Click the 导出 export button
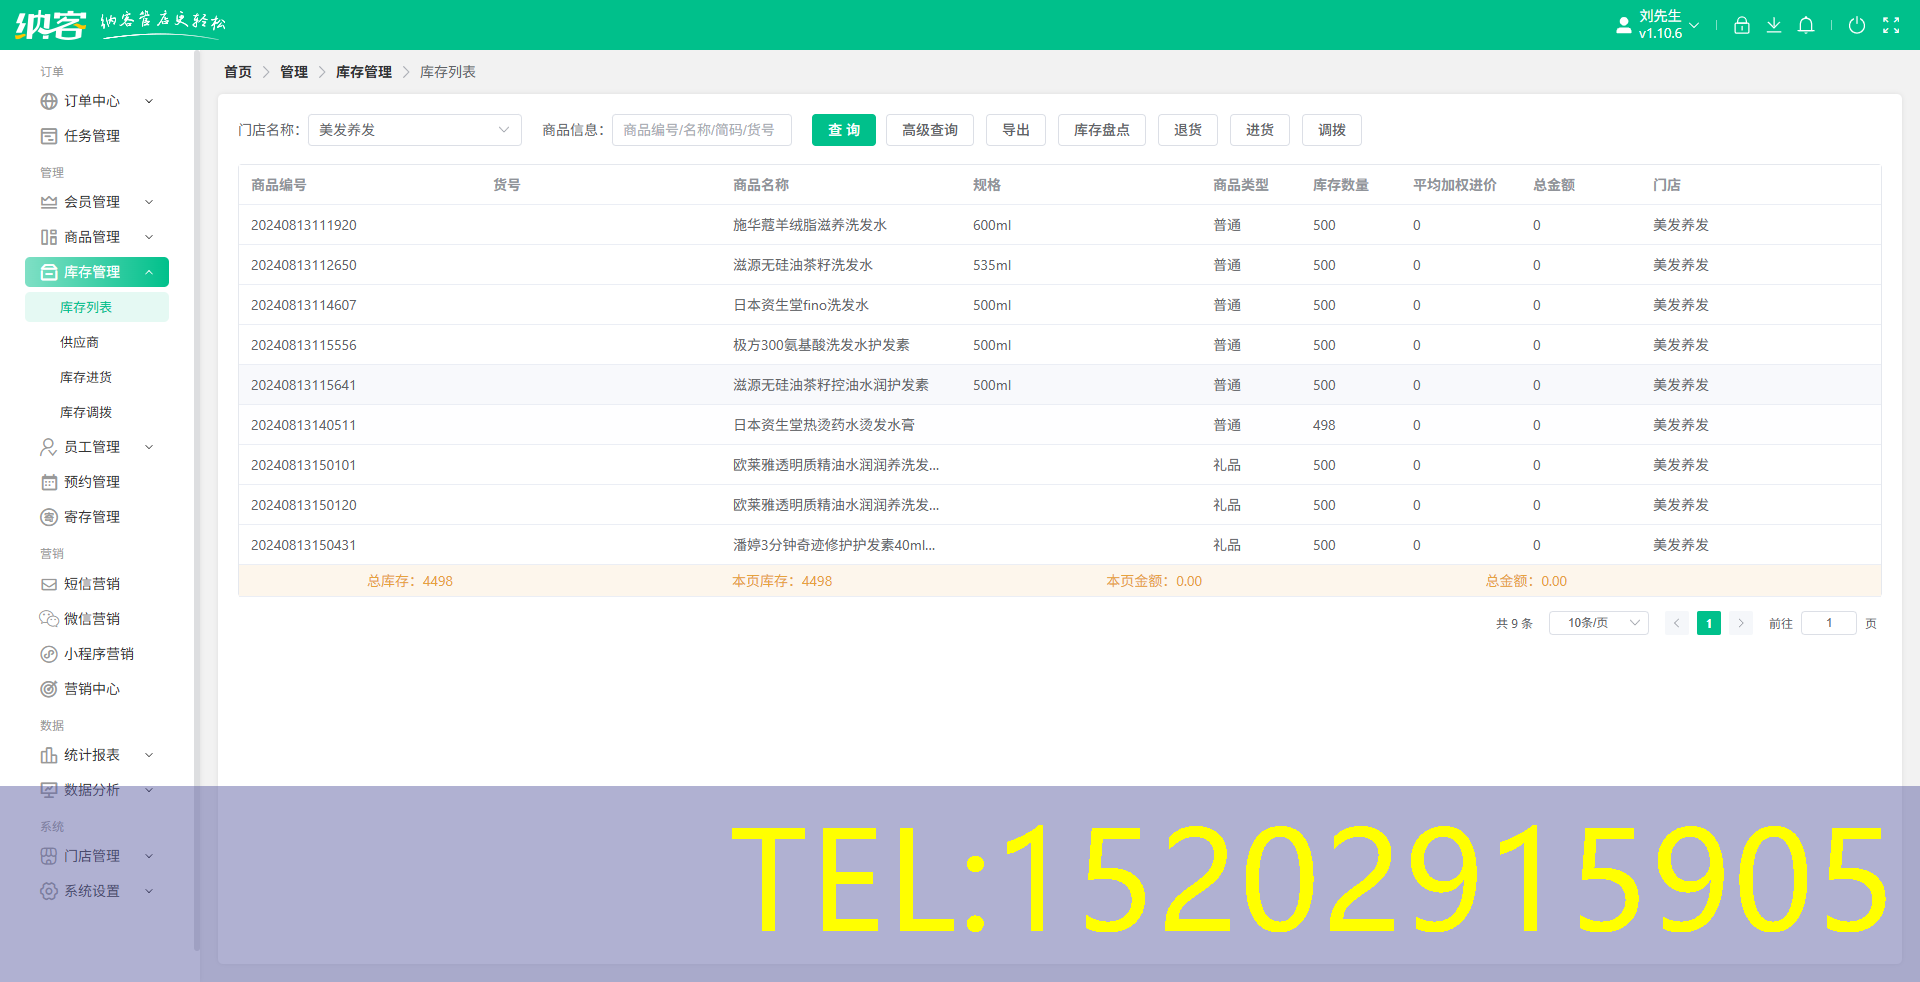The width and height of the screenshot is (1920, 982). (1016, 130)
